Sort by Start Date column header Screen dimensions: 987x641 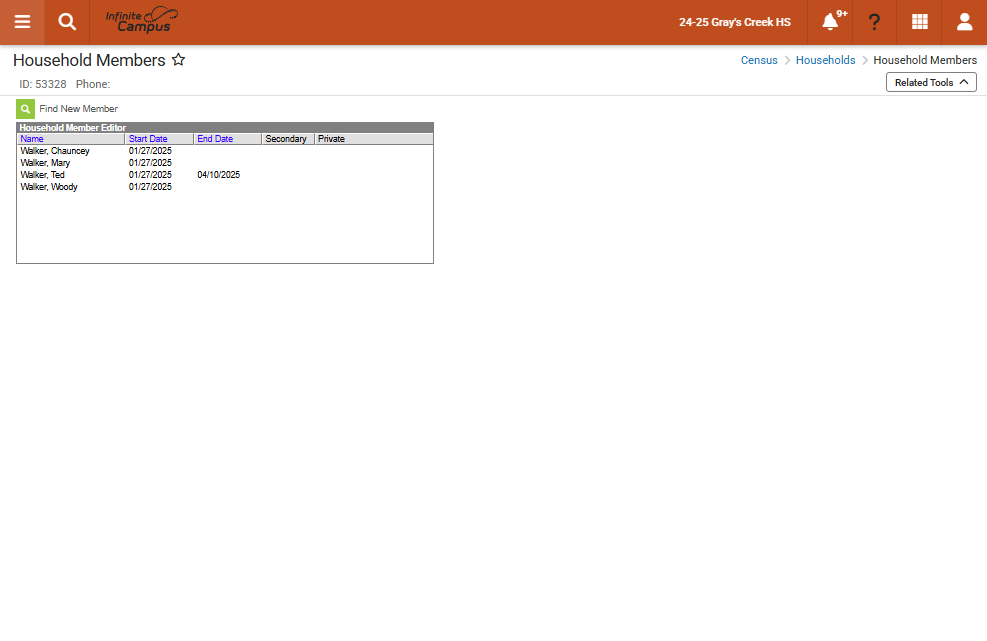(148, 139)
